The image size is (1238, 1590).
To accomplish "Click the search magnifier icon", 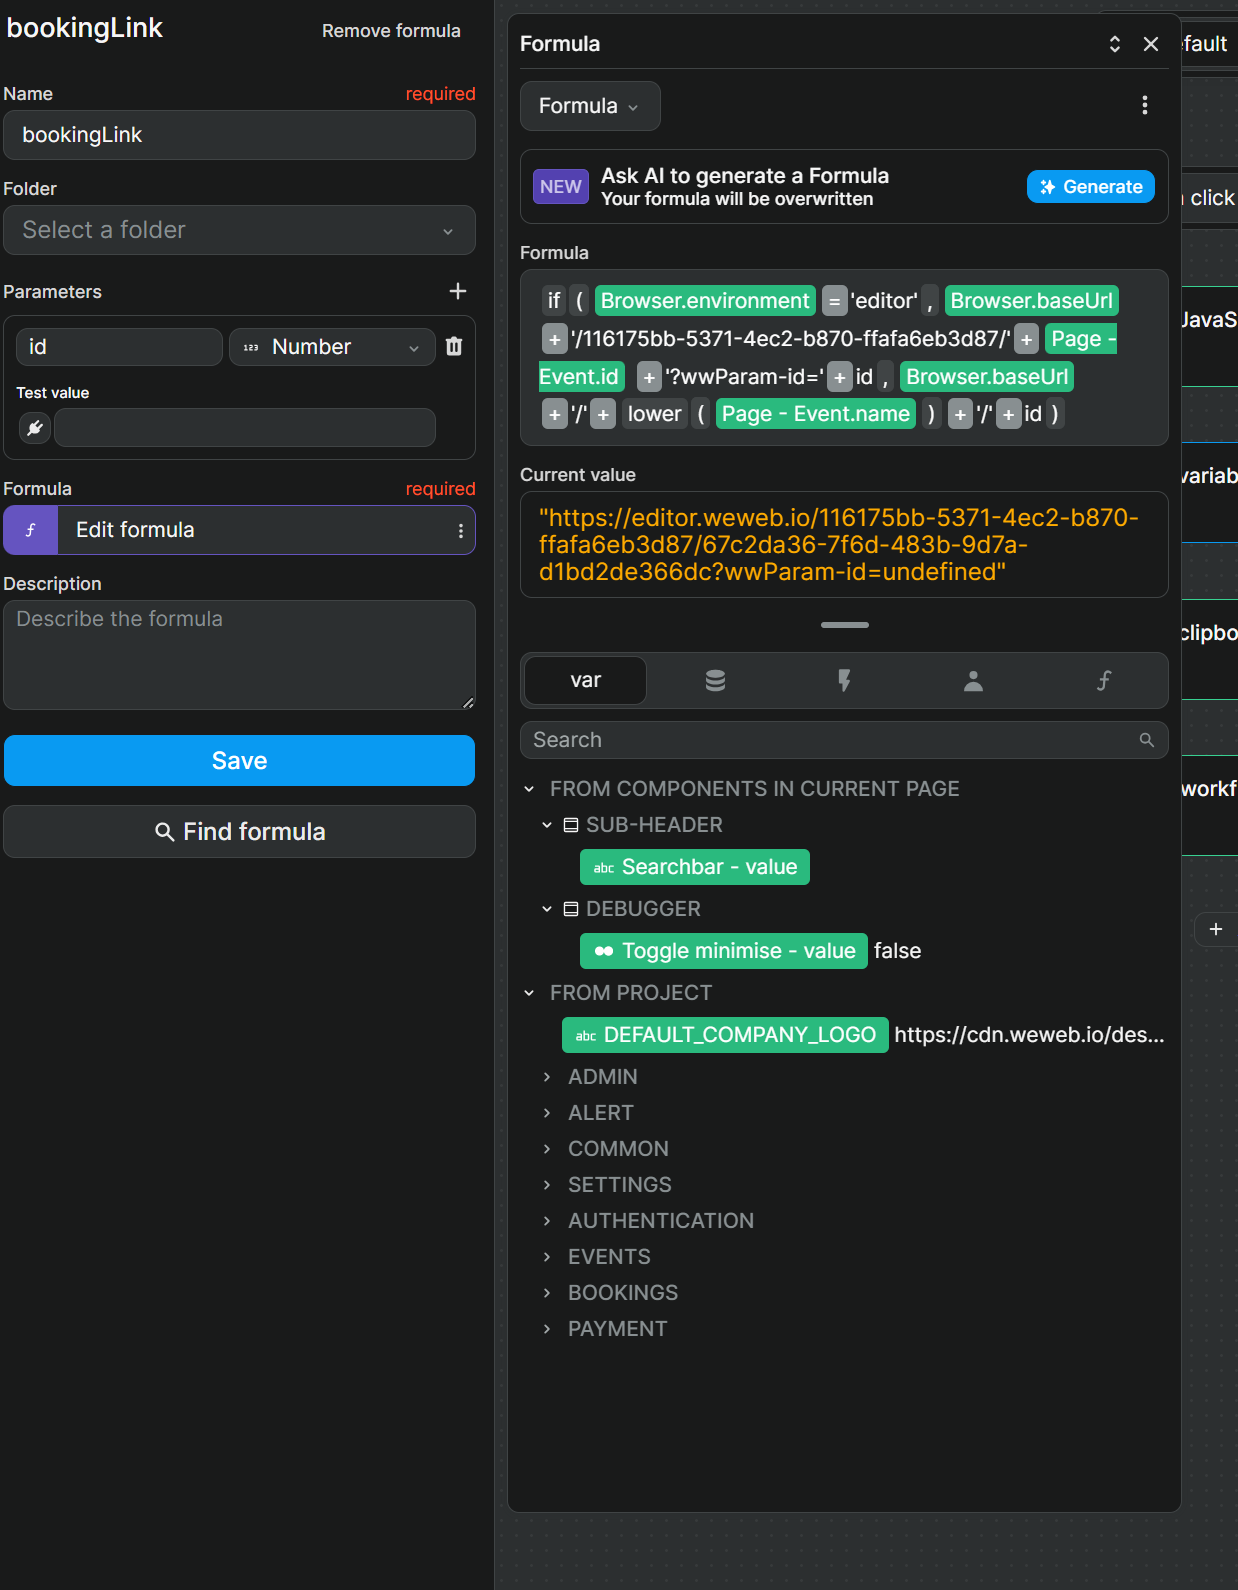I will click(x=1147, y=740).
